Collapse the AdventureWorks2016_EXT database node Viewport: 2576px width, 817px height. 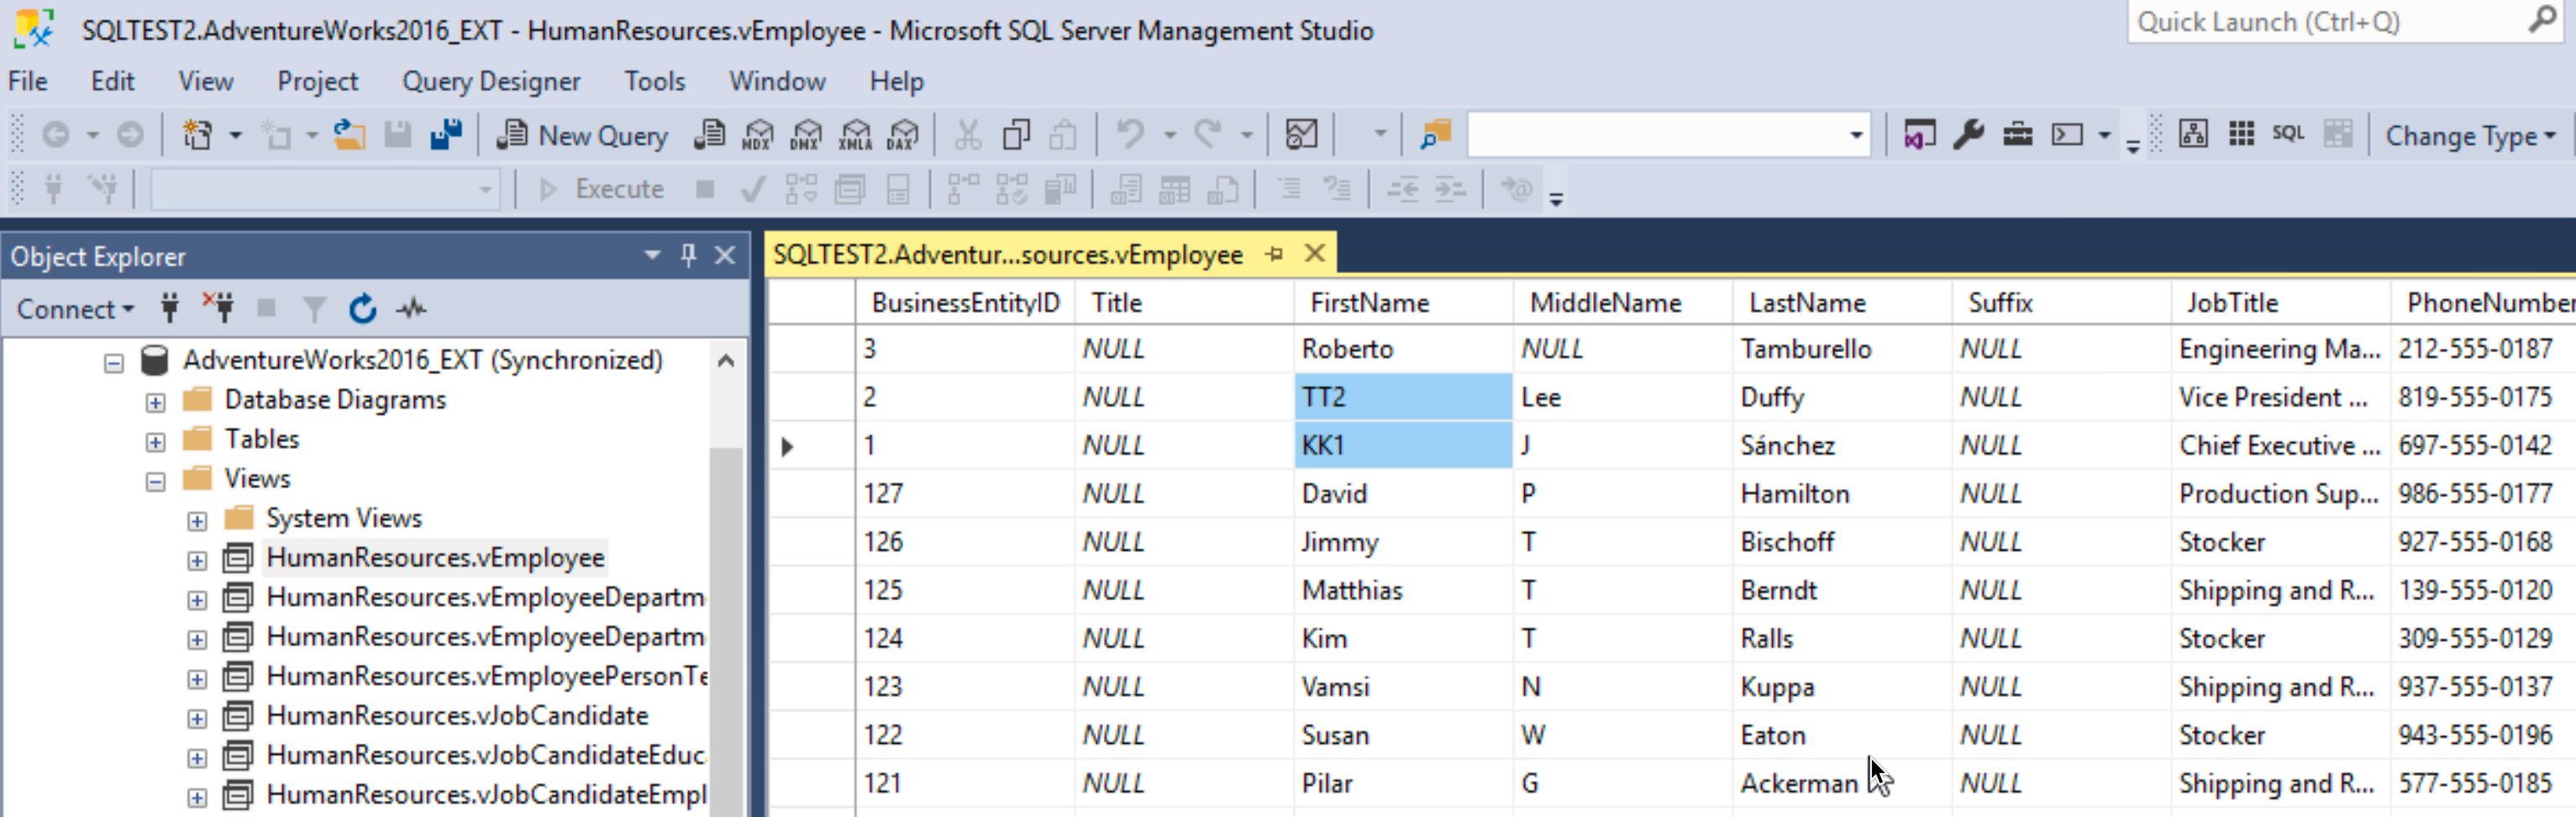(x=114, y=362)
